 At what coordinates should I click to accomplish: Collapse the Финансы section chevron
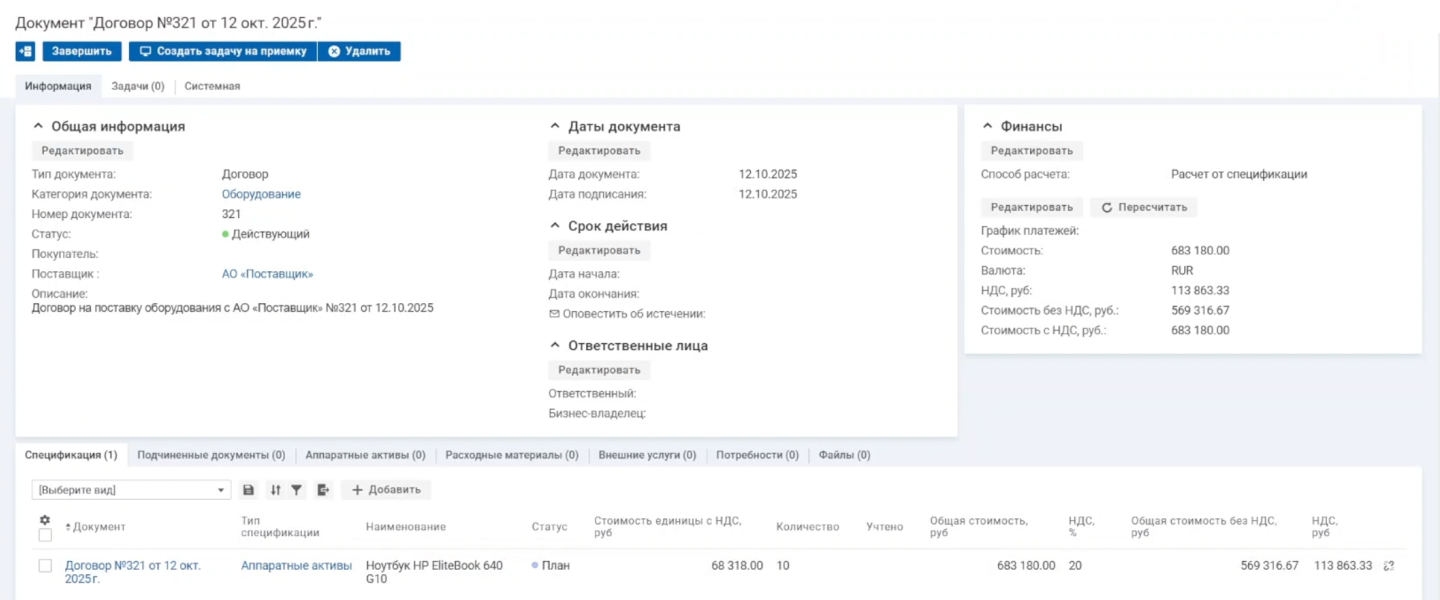(x=988, y=127)
